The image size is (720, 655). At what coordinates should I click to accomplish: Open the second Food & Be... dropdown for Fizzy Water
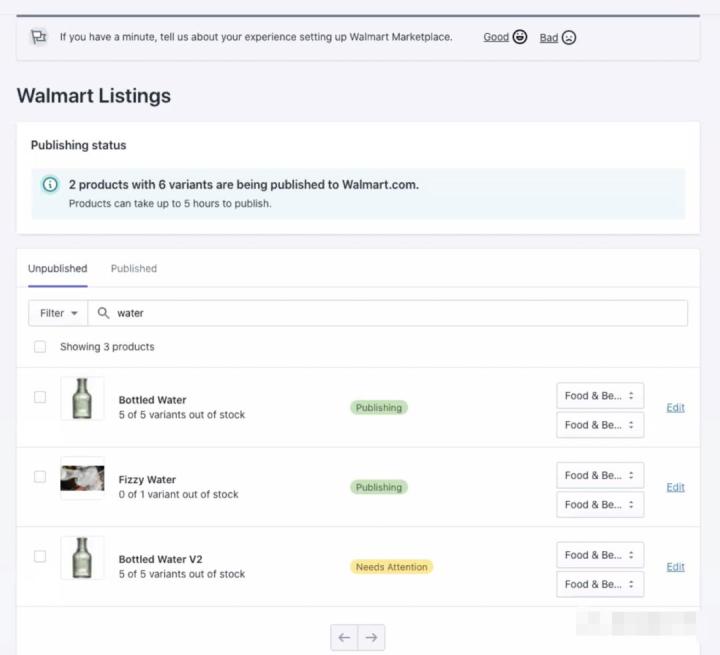[x=600, y=505]
